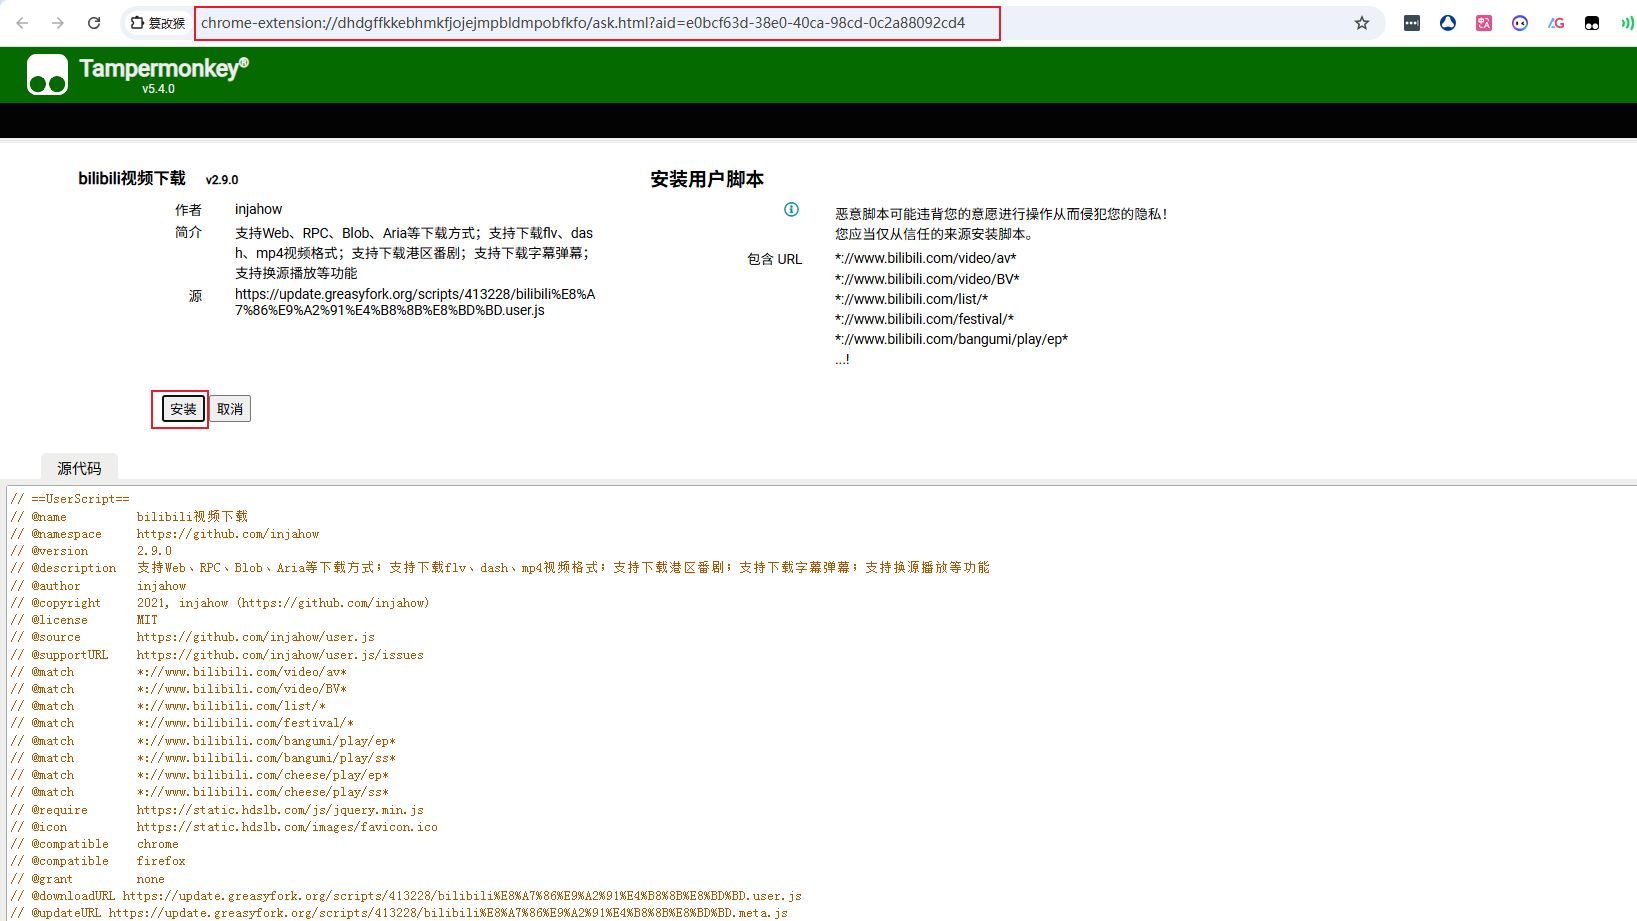Click the browser back arrow

point(22,23)
